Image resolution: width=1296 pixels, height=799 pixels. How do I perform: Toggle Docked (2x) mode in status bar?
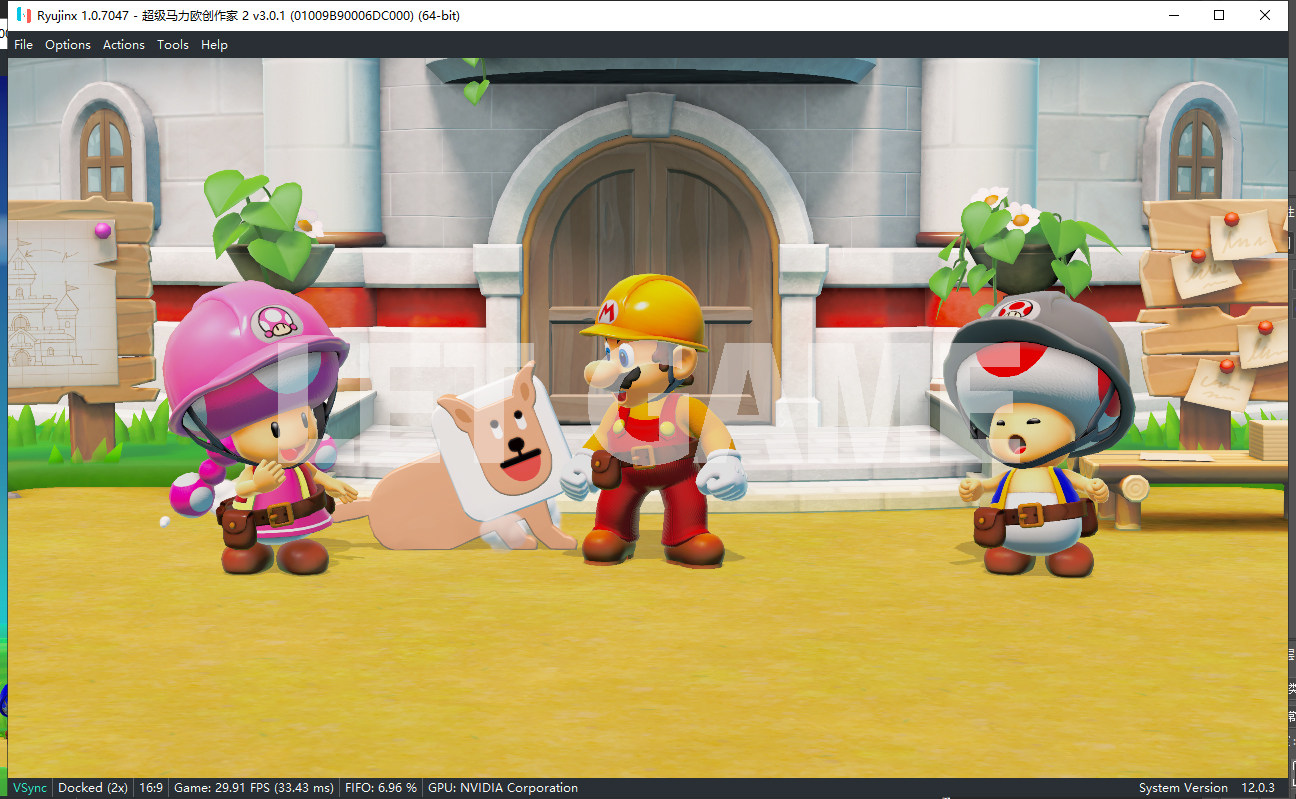92,788
